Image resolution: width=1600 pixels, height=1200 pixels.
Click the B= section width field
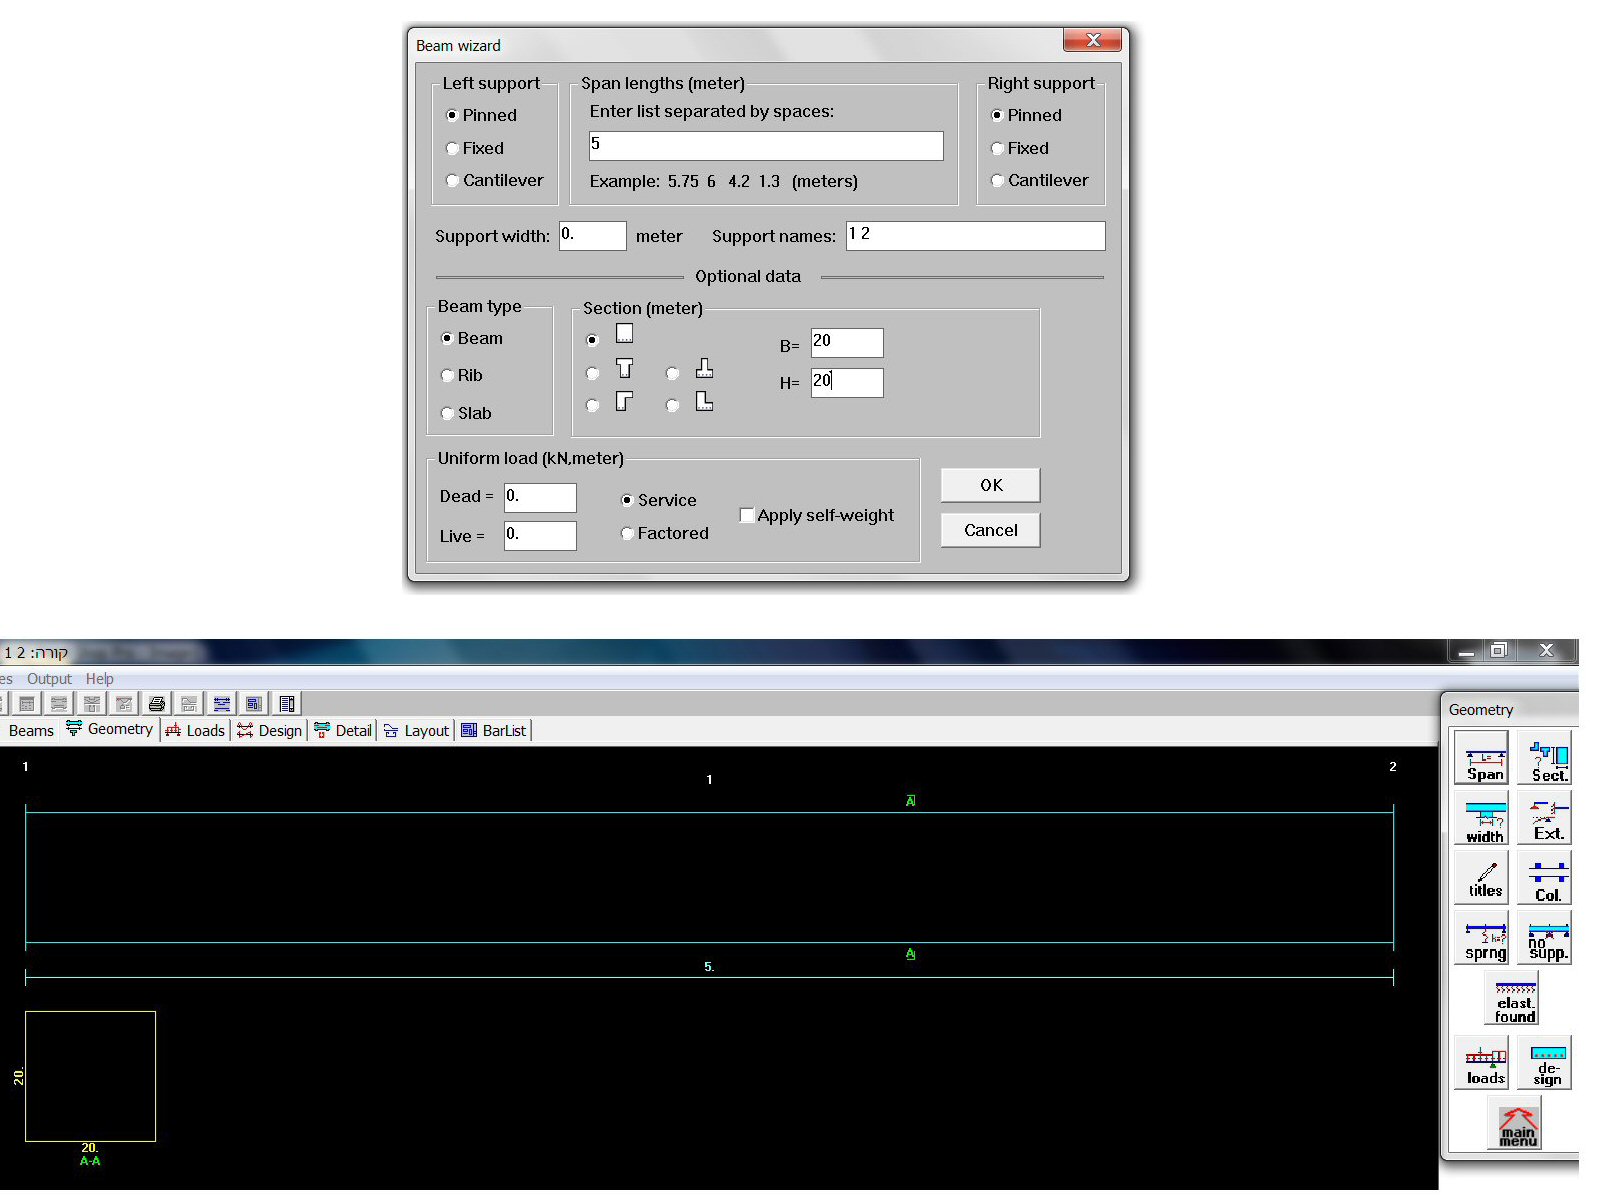(x=847, y=342)
